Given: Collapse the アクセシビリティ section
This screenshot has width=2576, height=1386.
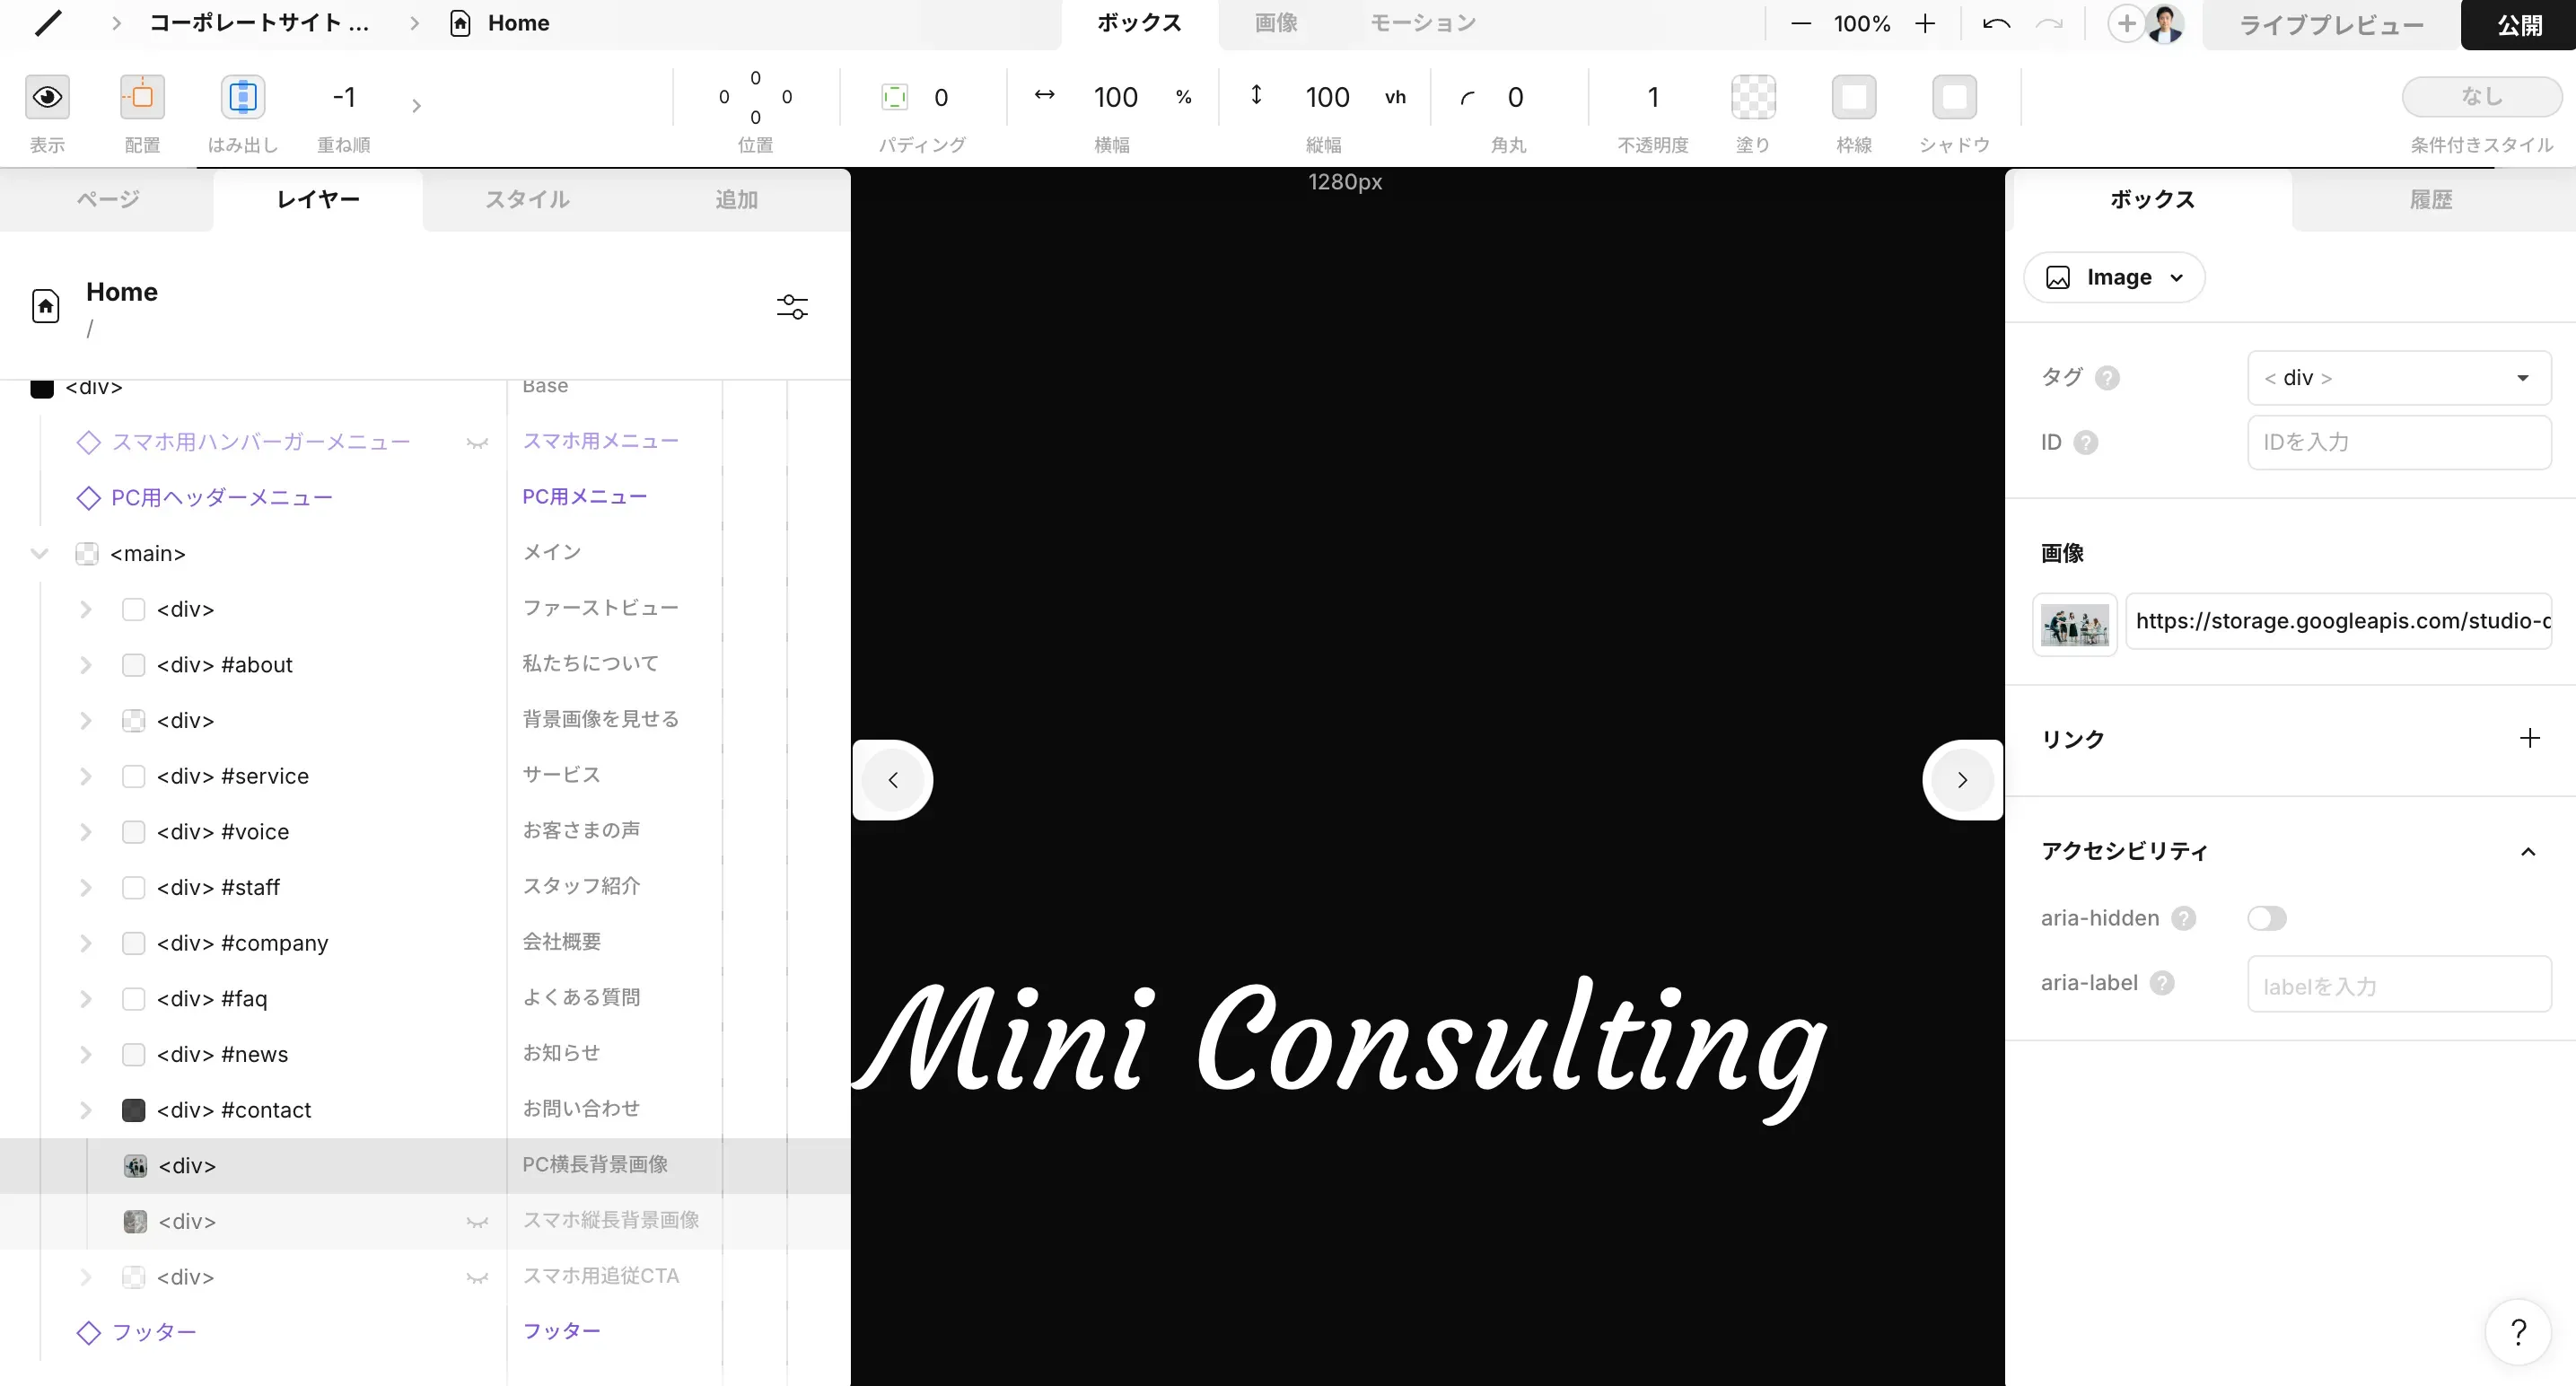Looking at the screenshot, I should (x=2527, y=852).
